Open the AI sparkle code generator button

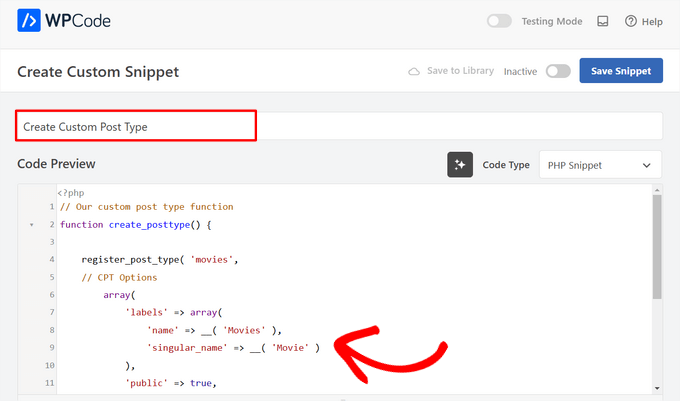460,165
